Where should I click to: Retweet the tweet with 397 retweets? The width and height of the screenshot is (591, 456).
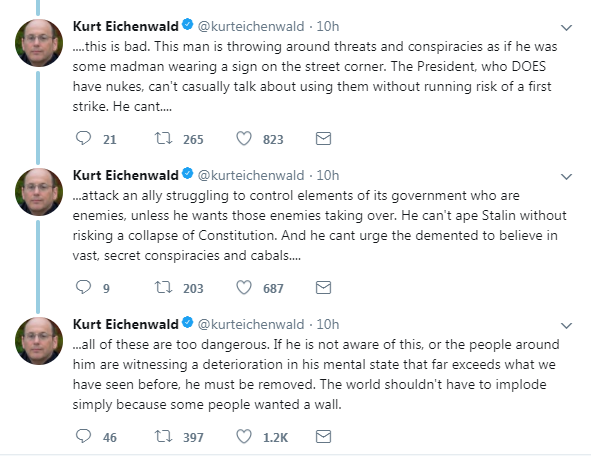coord(164,436)
